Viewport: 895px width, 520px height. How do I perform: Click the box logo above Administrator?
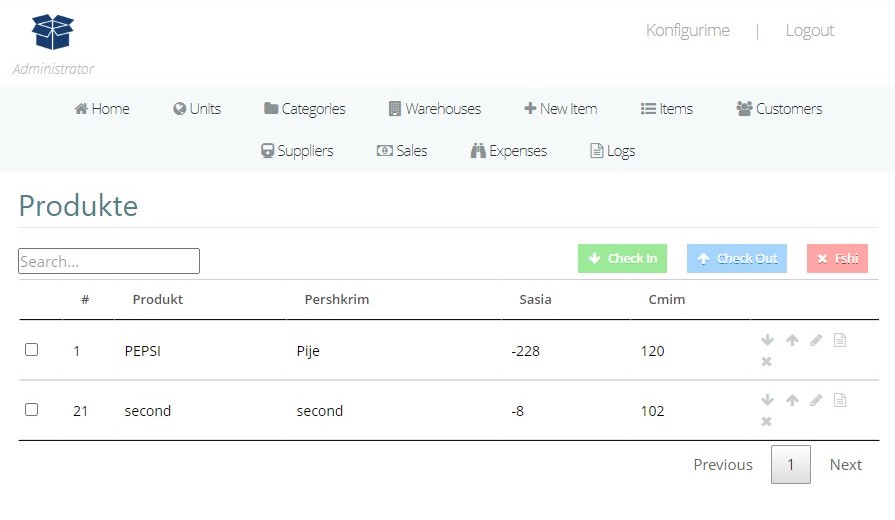click(x=53, y=32)
